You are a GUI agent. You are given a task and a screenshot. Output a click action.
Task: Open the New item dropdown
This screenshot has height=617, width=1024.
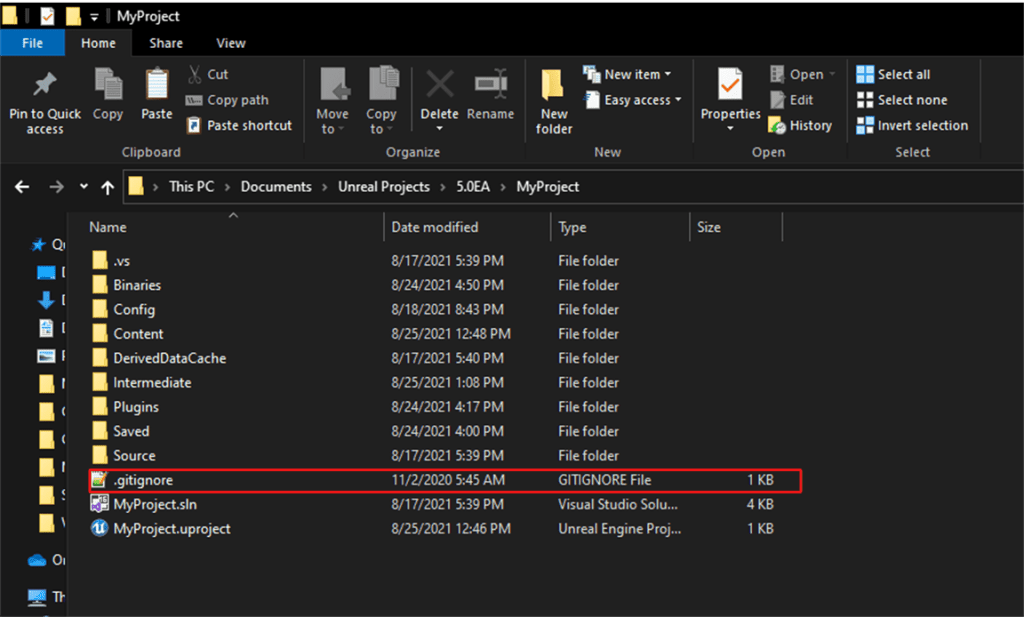(x=630, y=73)
